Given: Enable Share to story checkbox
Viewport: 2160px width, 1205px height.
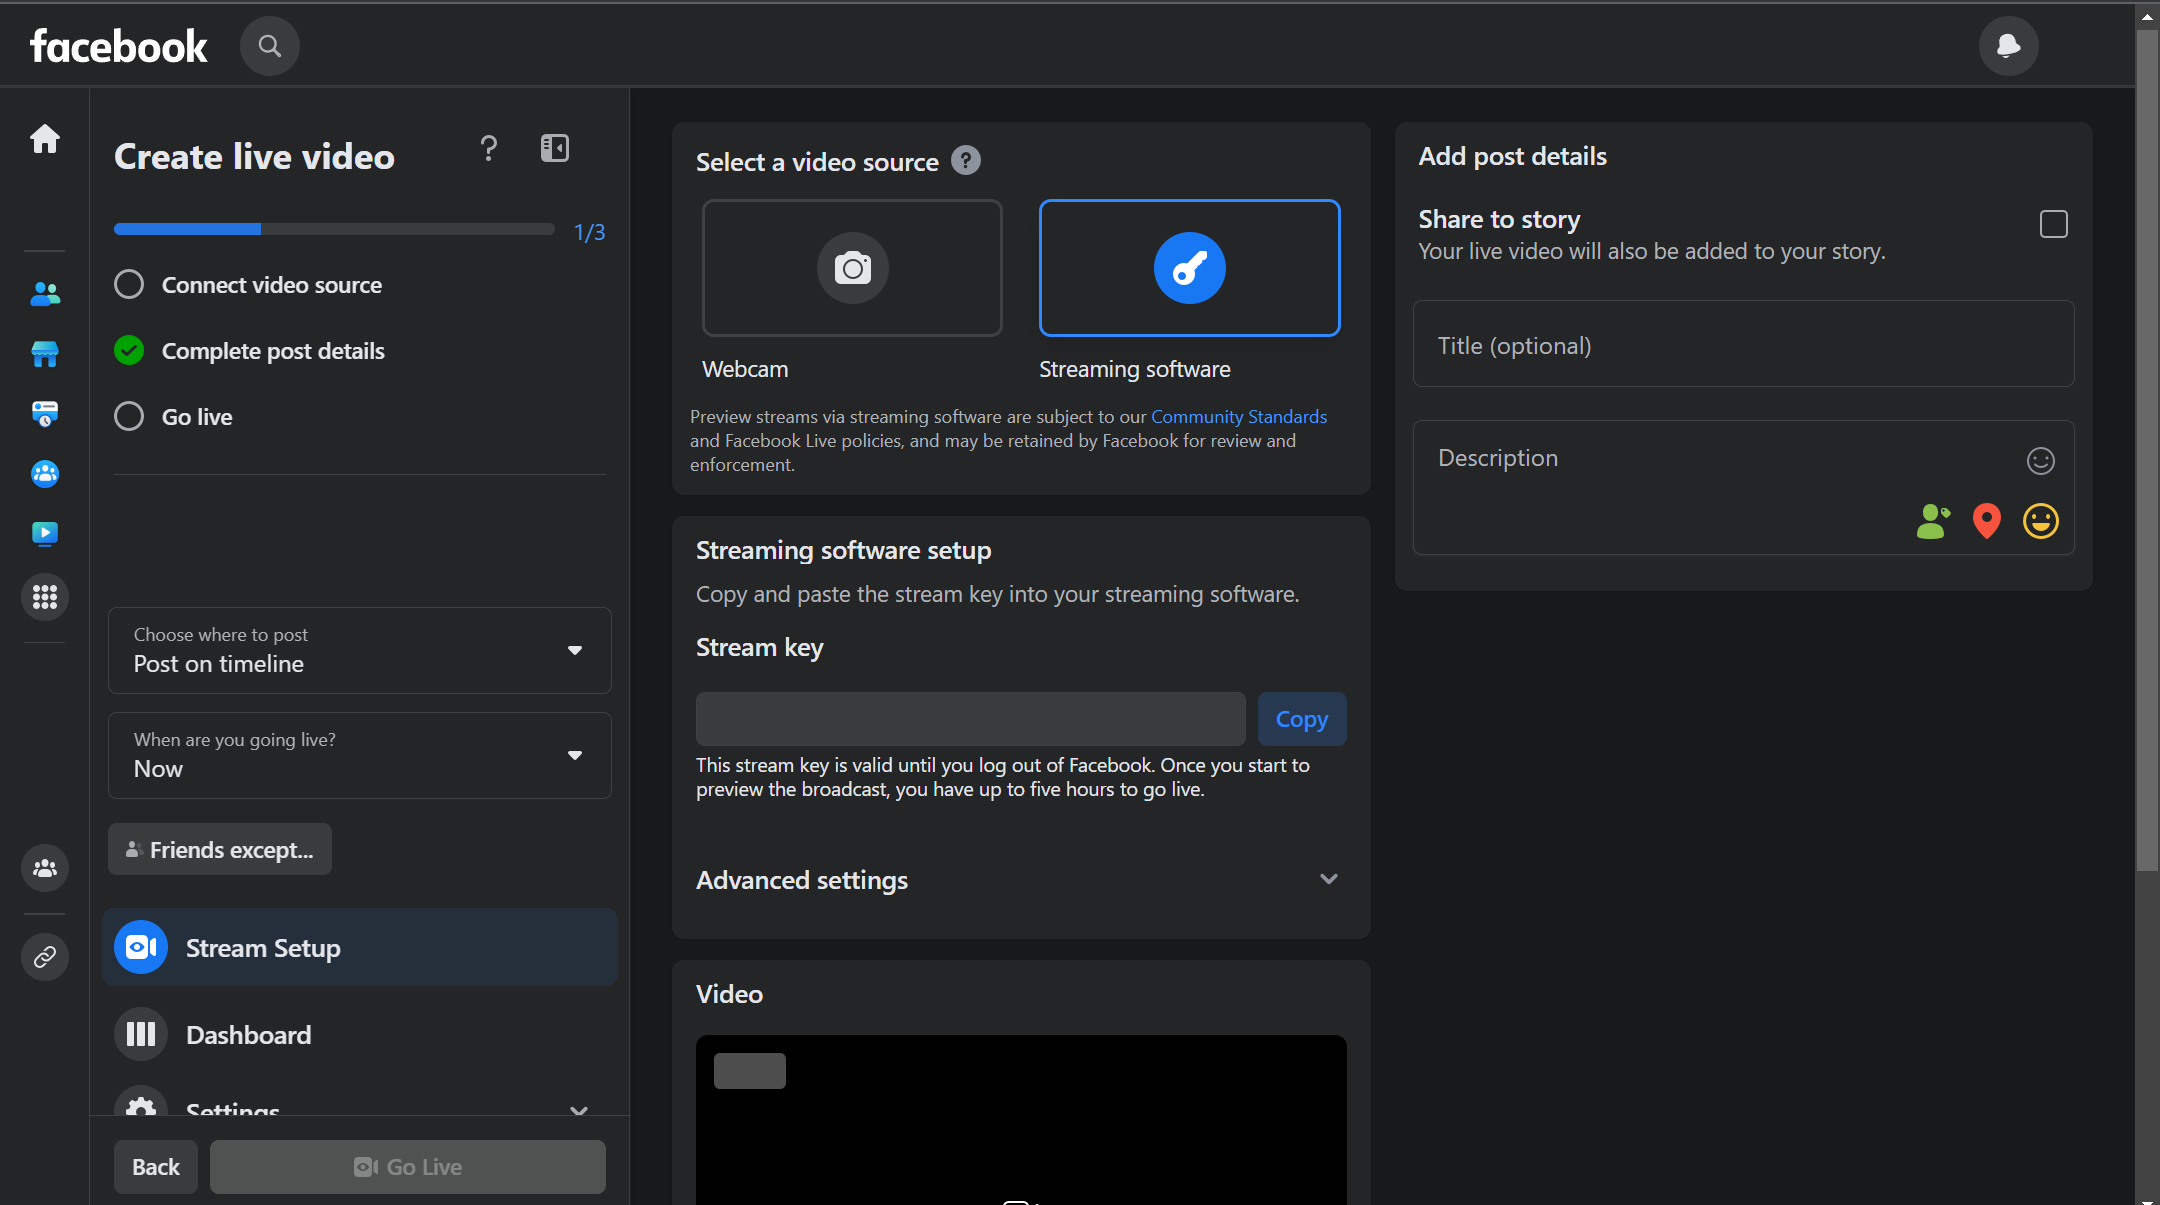Looking at the screenshot, I should (x=2054, y=224).
